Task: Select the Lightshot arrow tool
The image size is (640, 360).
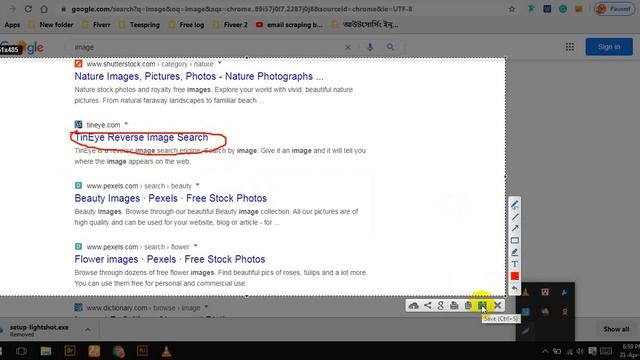Action: click(x=515, y=229)
